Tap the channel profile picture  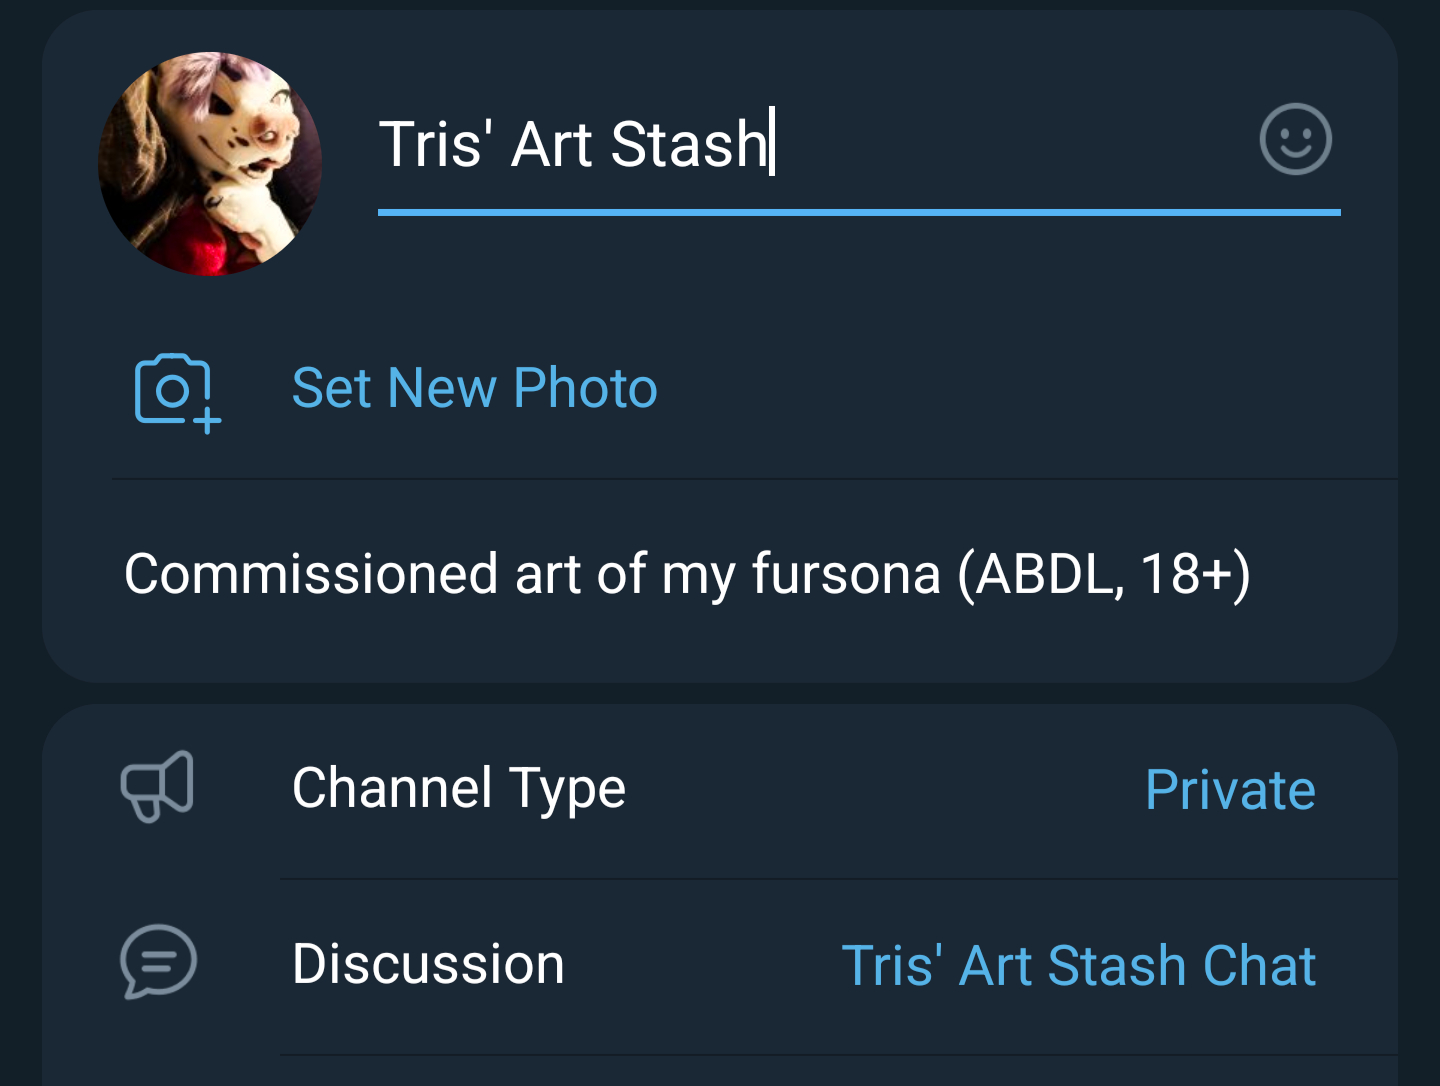tap(210, 164)
